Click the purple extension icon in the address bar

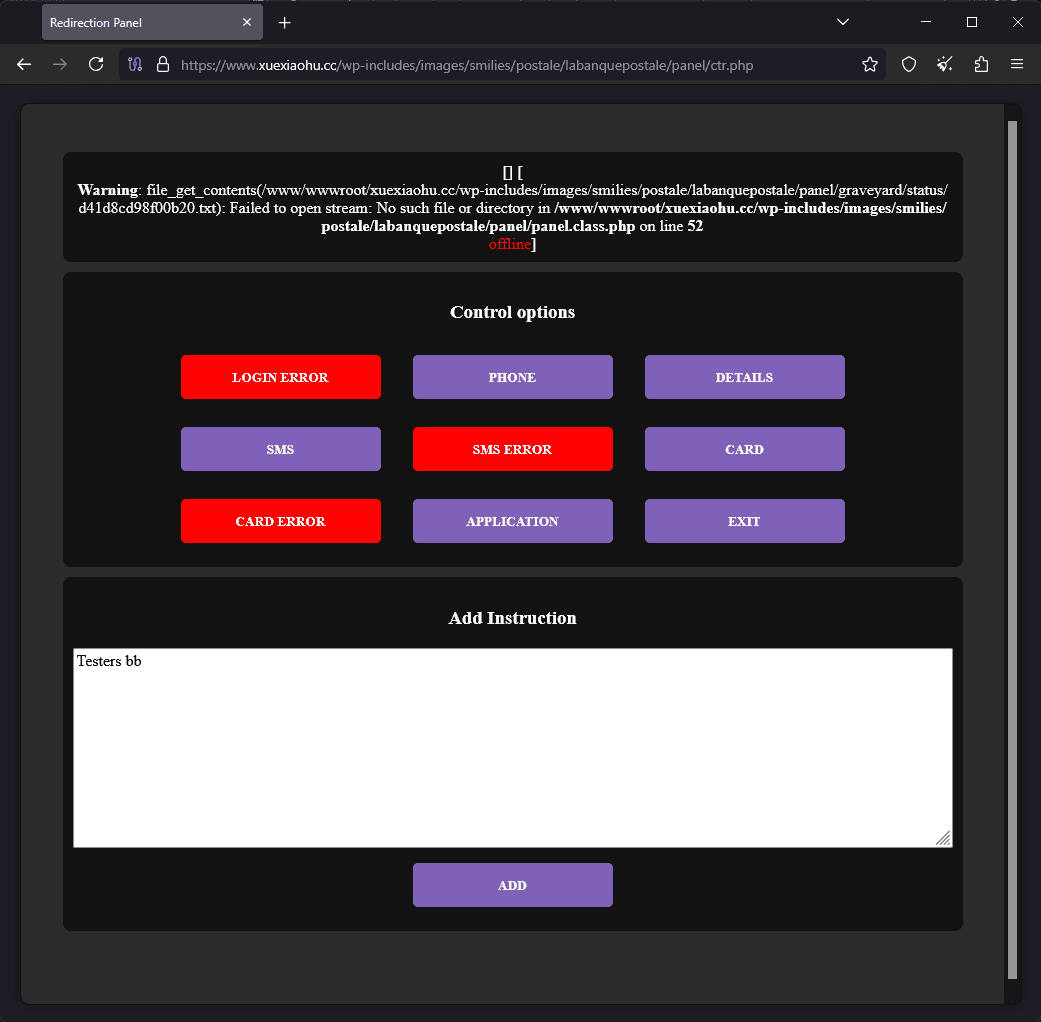tap(134, 64)
